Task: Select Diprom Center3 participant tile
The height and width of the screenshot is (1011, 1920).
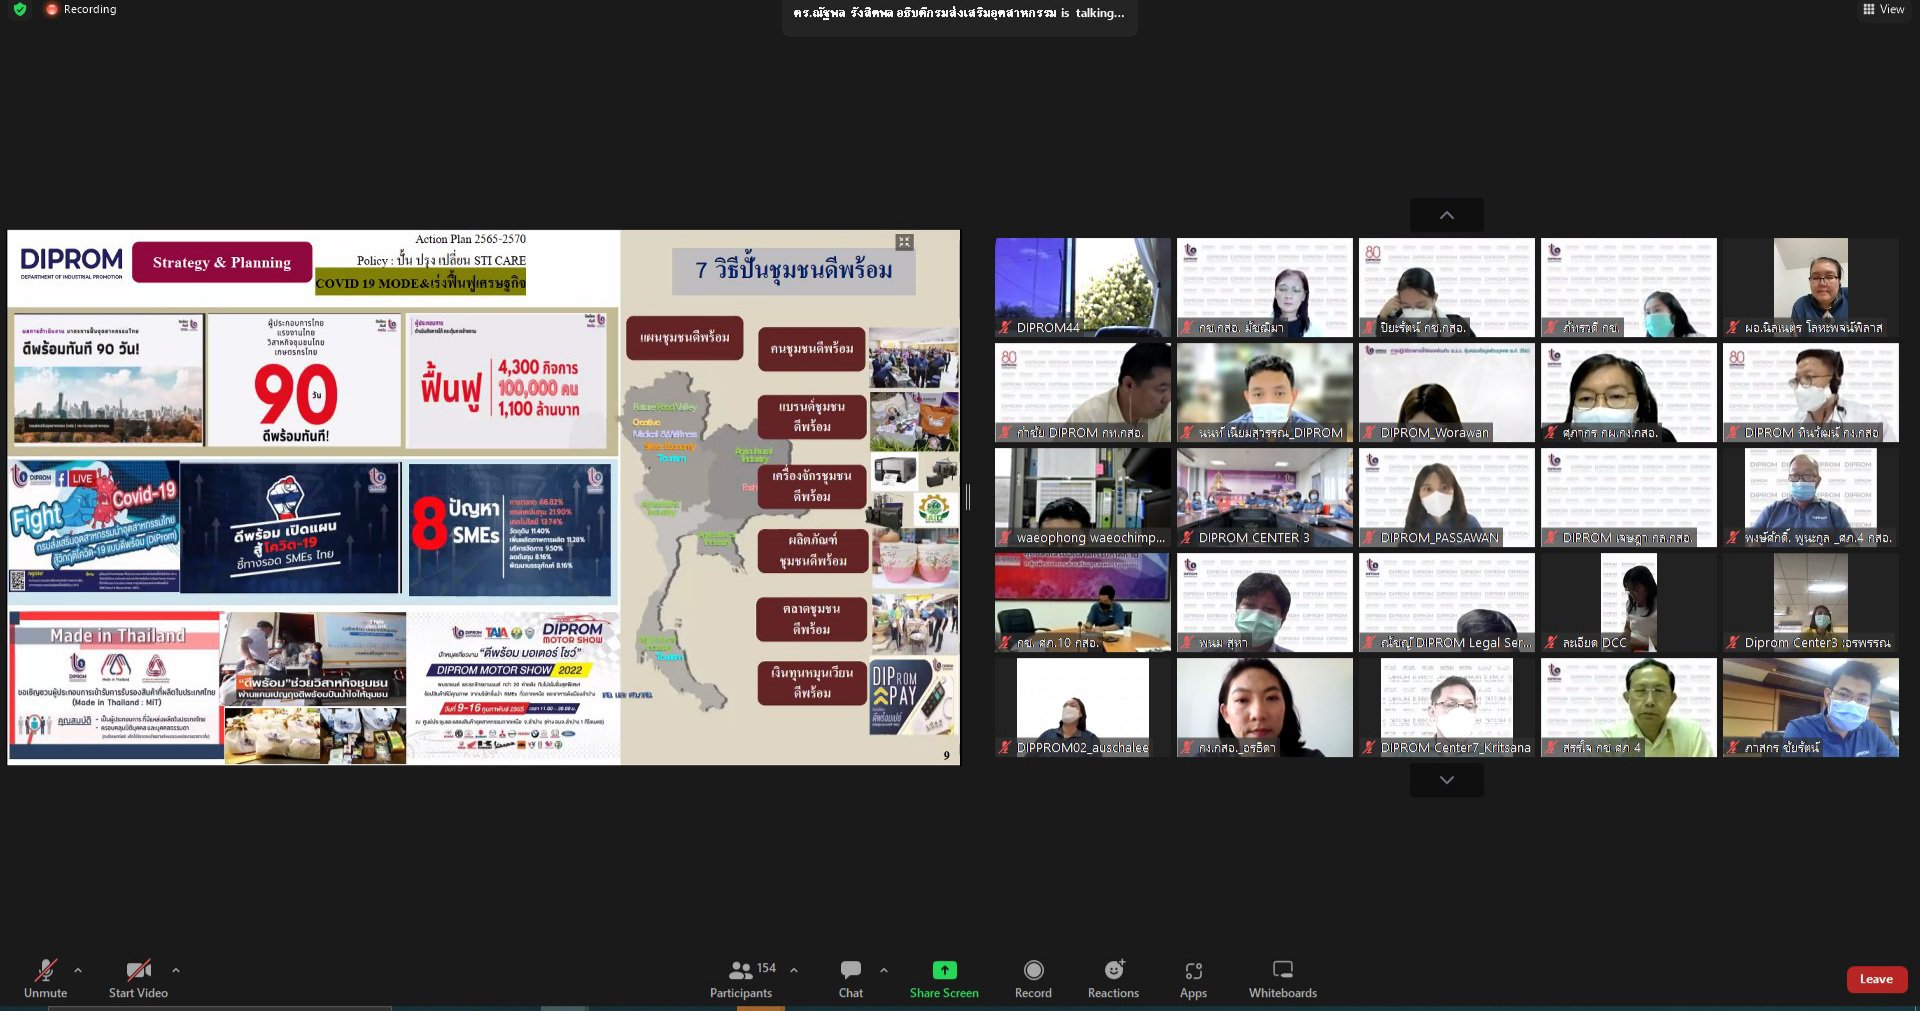Action: tap(1810, 602)
